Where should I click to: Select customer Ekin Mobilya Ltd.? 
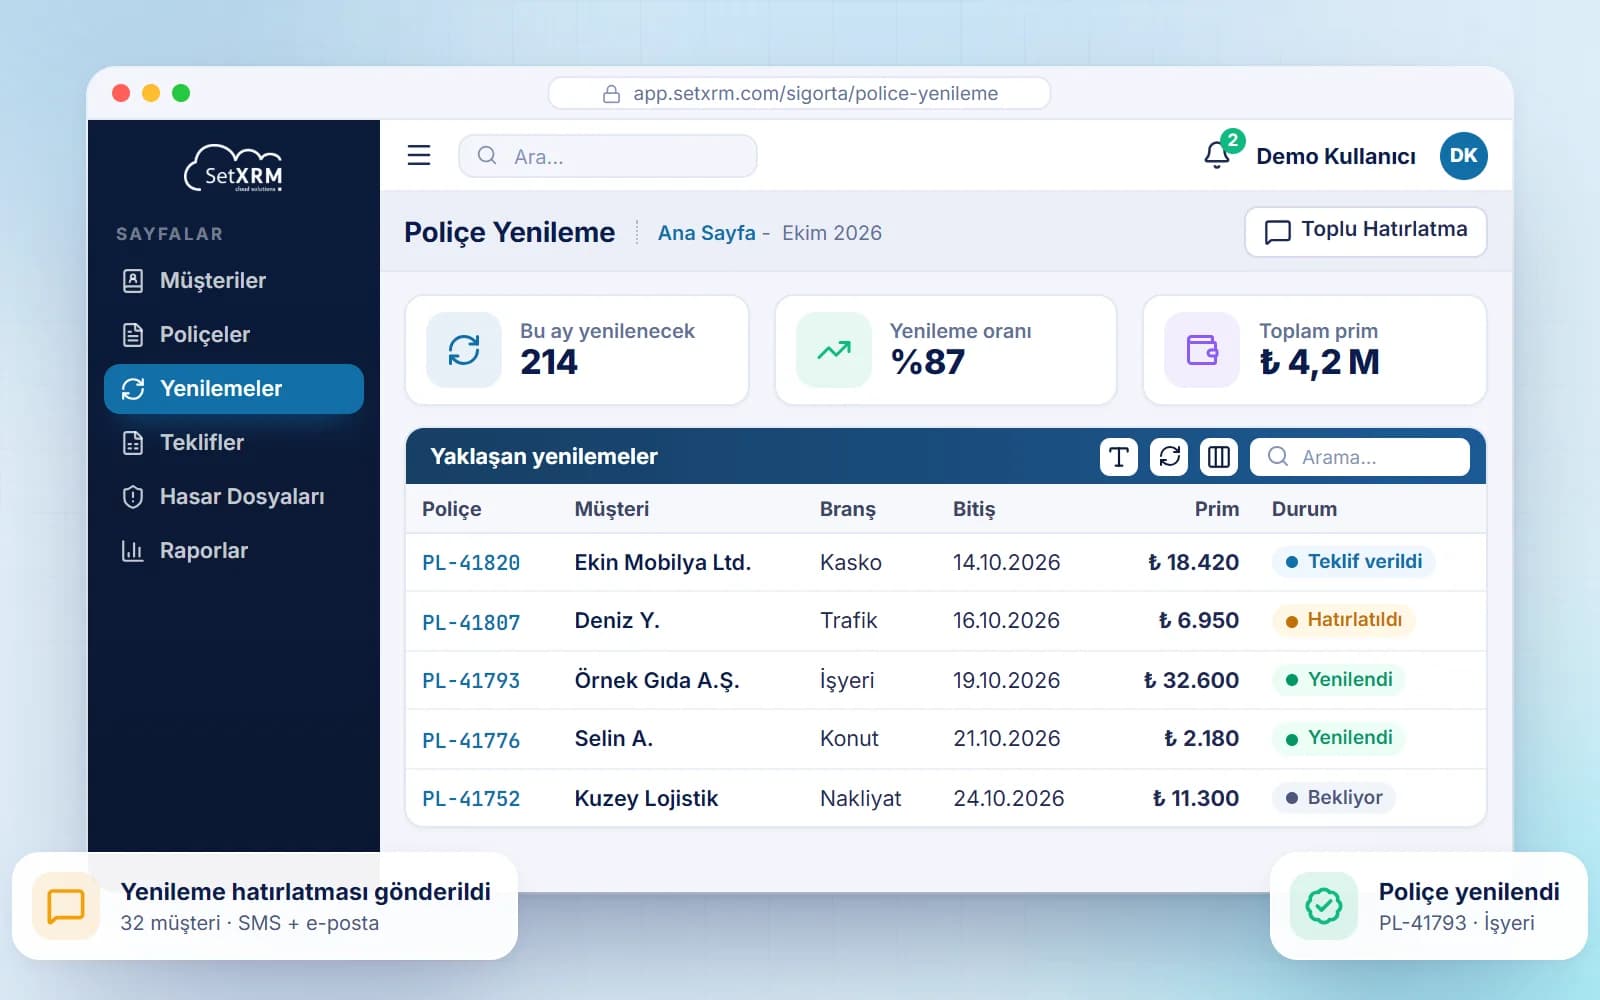pyautogui.click(x=663, y=562)
